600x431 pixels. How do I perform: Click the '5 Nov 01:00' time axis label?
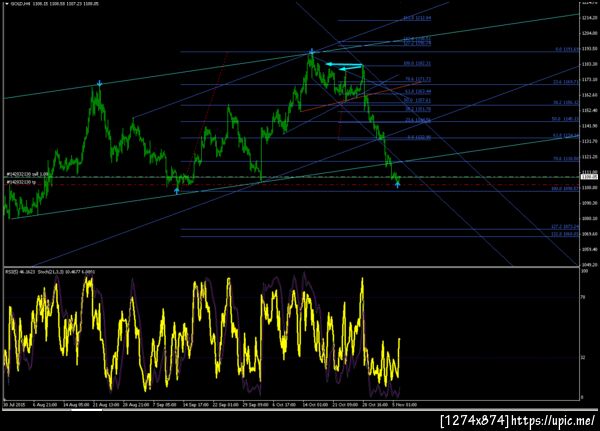(x=404, y=405)
